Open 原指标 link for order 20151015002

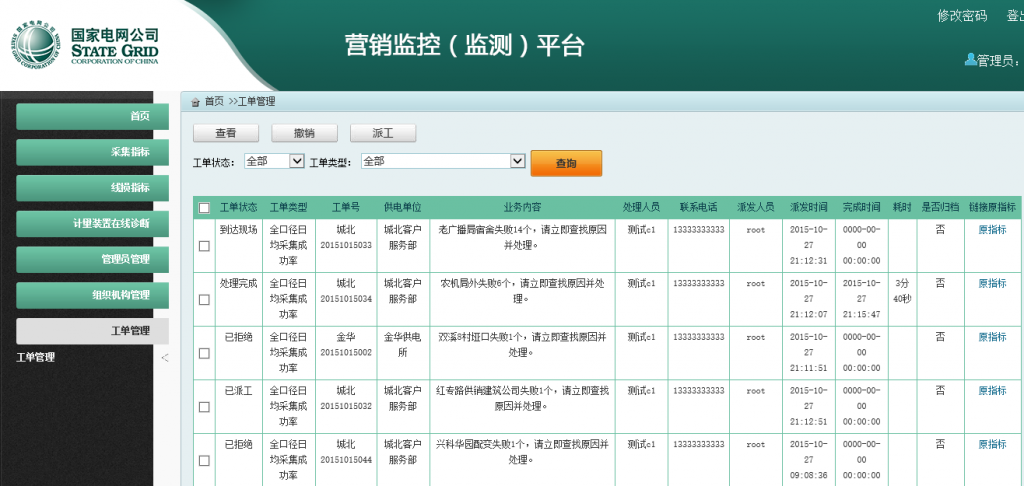(992, 337)
